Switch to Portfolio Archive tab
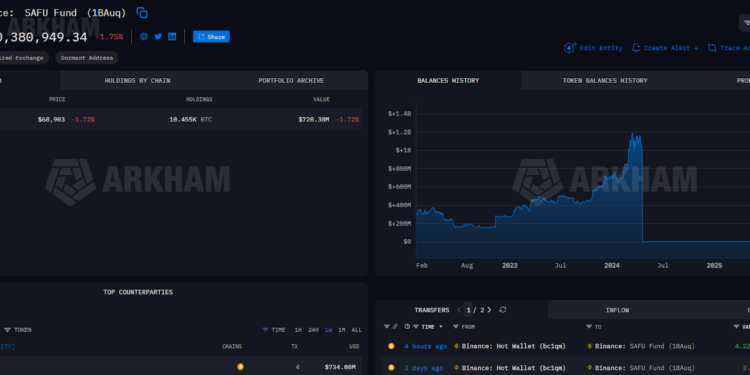The height and width of the screenshot is (375, 750). click(x=291, y=80)
